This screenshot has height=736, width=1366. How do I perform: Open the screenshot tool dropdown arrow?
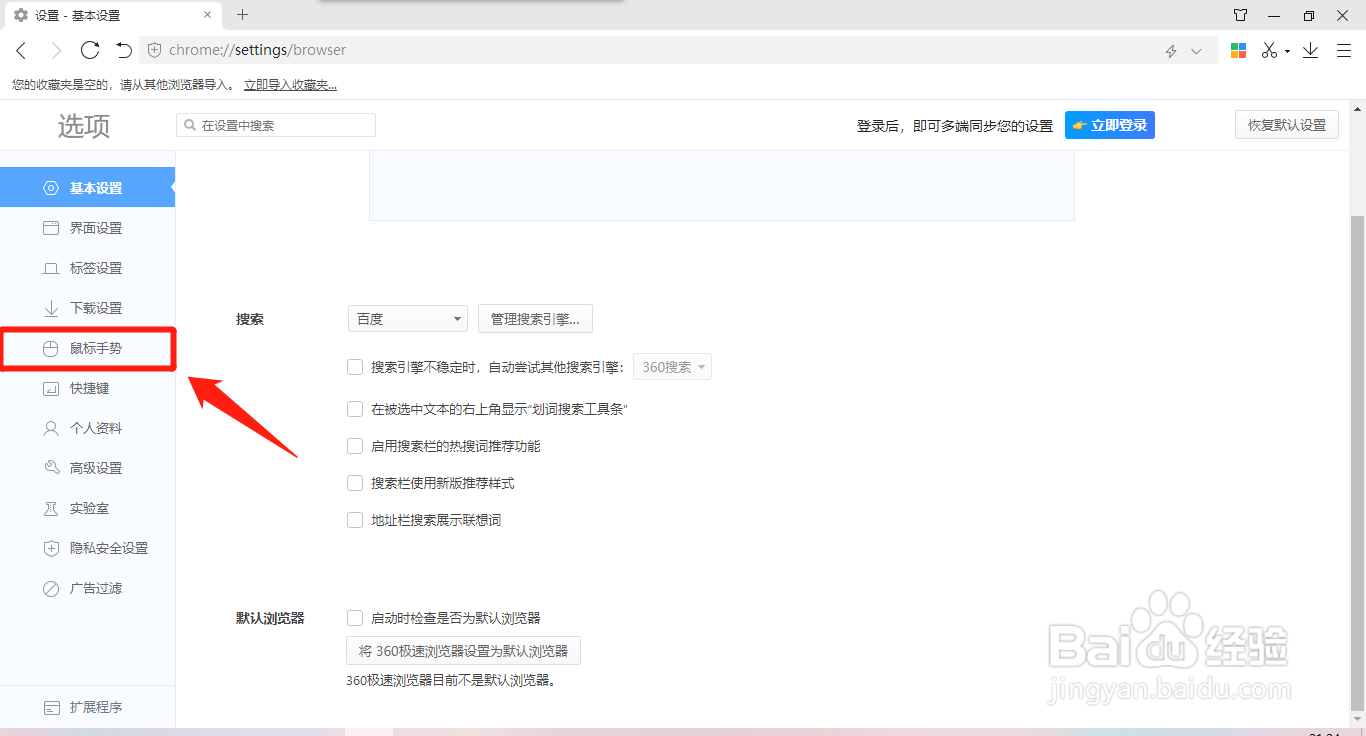click(x=1287, y=51)
